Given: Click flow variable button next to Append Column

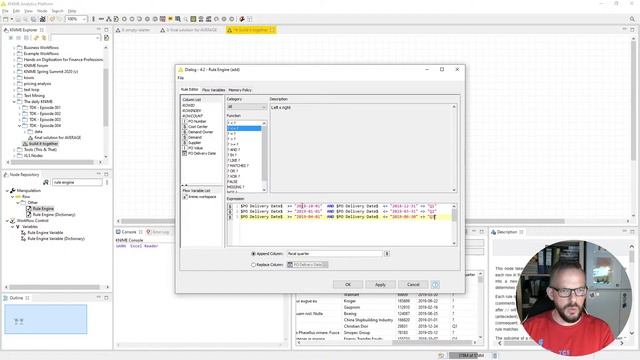Looking at the screenshot, I should (387, 253).
